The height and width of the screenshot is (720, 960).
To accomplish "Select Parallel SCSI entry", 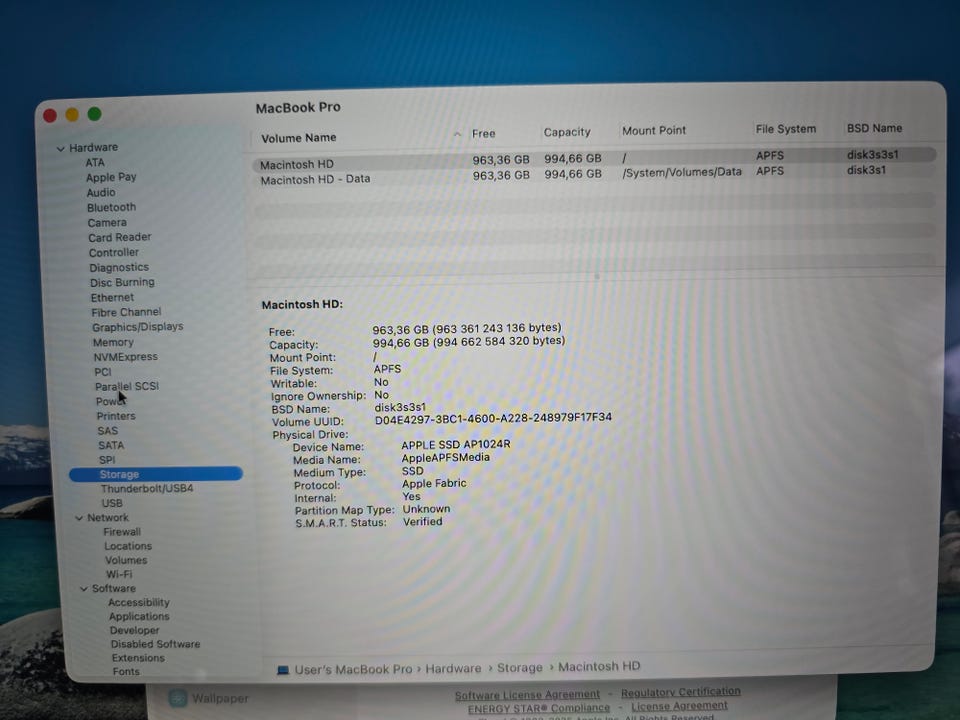I will tap(127, 386).
